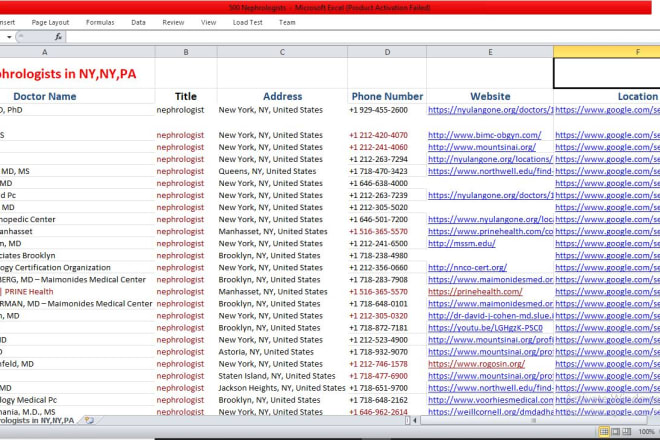Open Google location link in +1 212-305-5020 row
The height and width of the screenshot is (440, 660).
(x=607, y=207)
